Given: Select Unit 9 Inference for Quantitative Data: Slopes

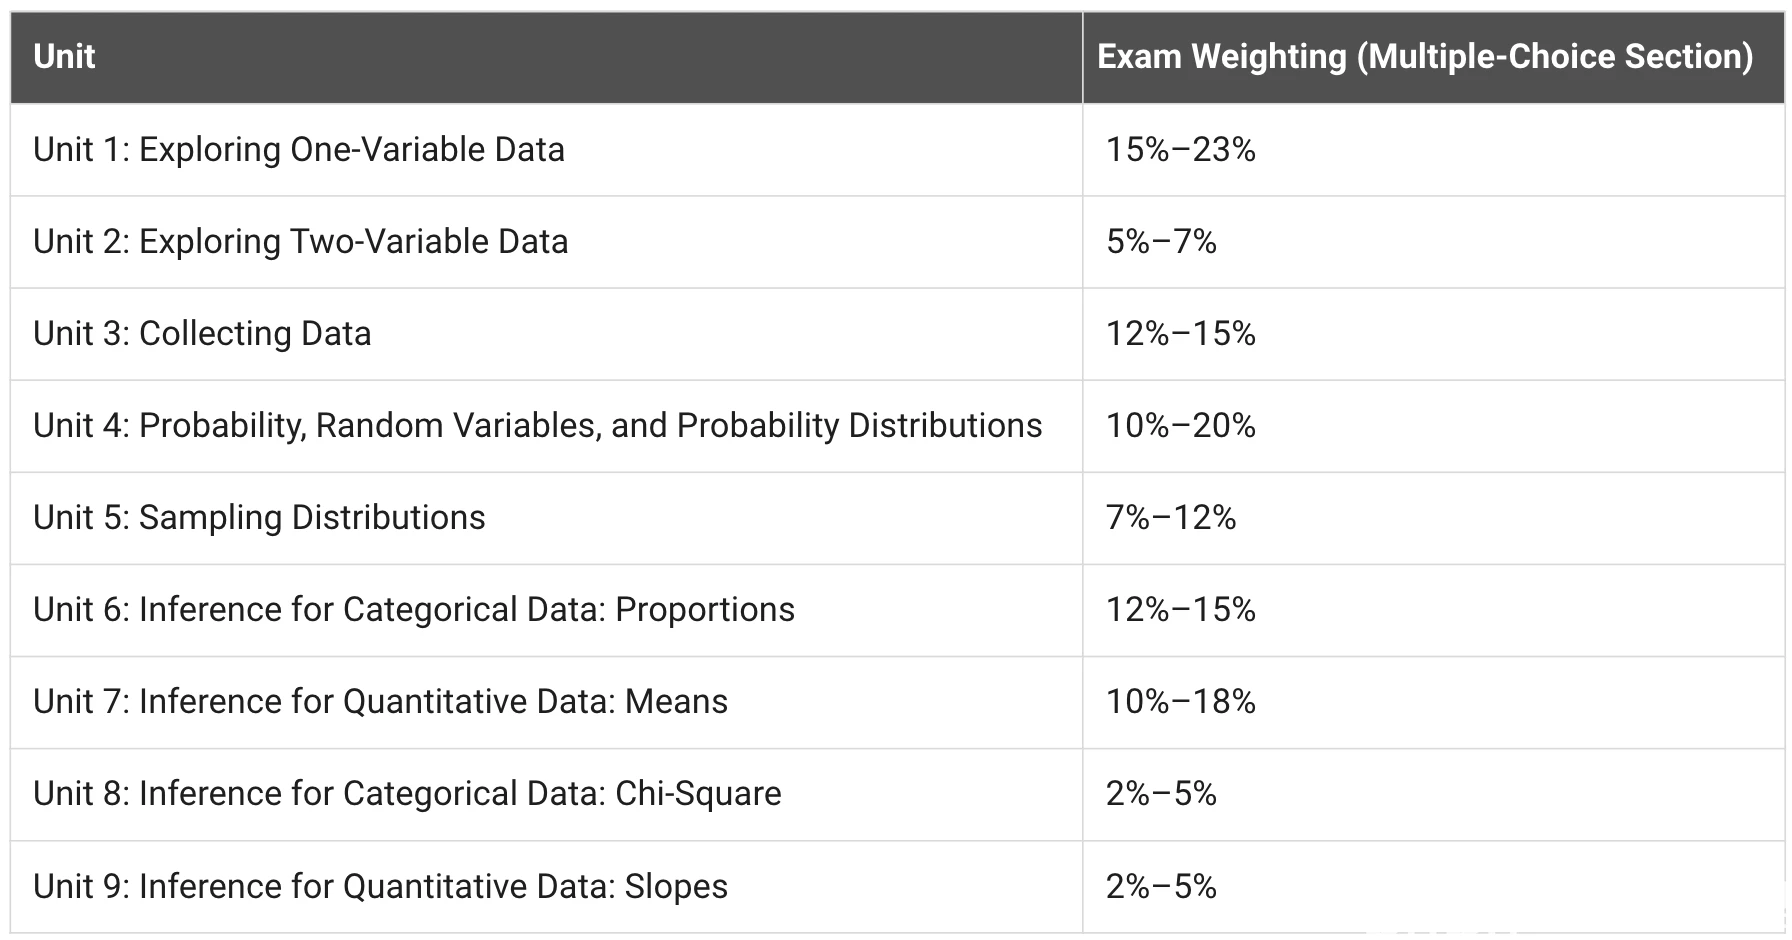Looking at the screenshot, I should pos(380,887).
